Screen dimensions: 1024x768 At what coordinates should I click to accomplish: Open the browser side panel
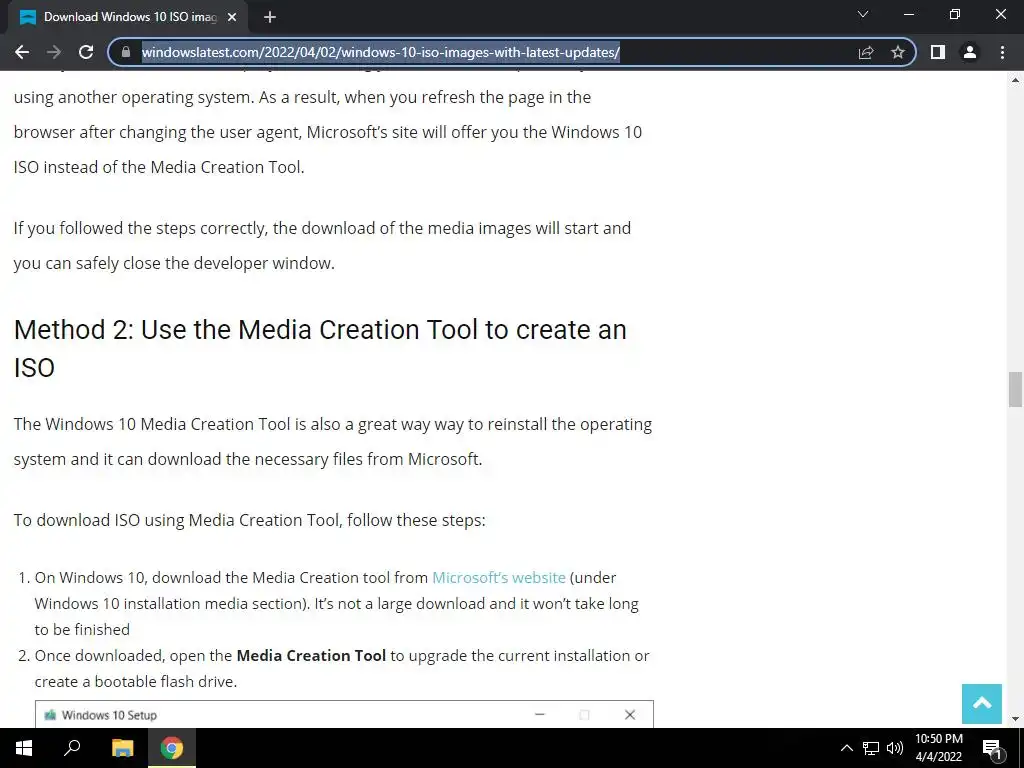pos(938,52)
